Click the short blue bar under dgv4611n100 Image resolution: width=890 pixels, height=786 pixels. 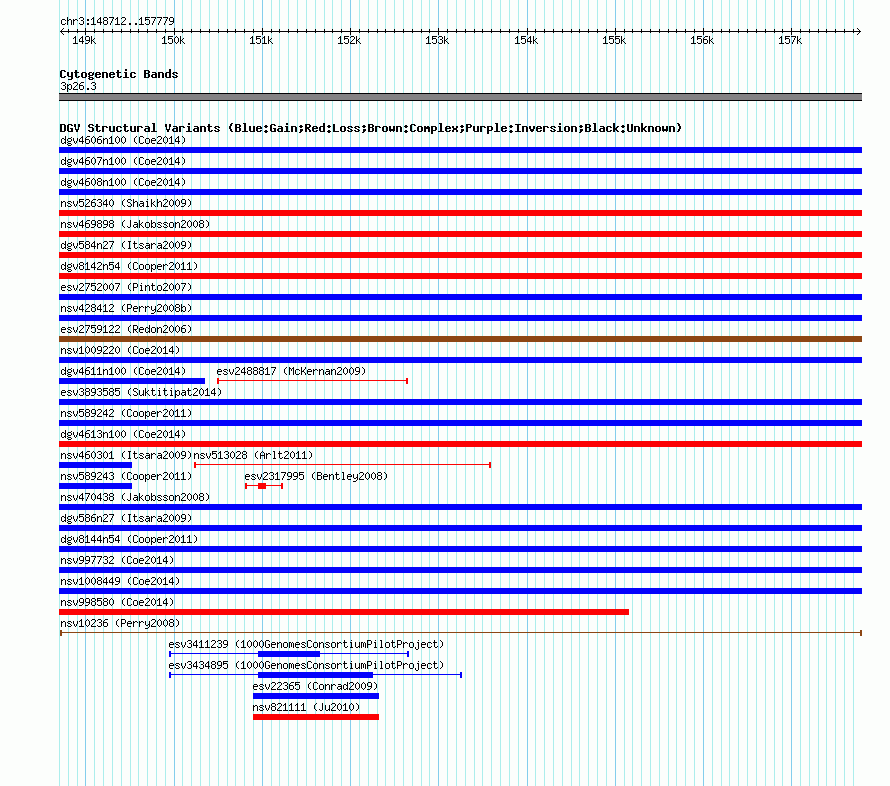click(x=132, y=381)
